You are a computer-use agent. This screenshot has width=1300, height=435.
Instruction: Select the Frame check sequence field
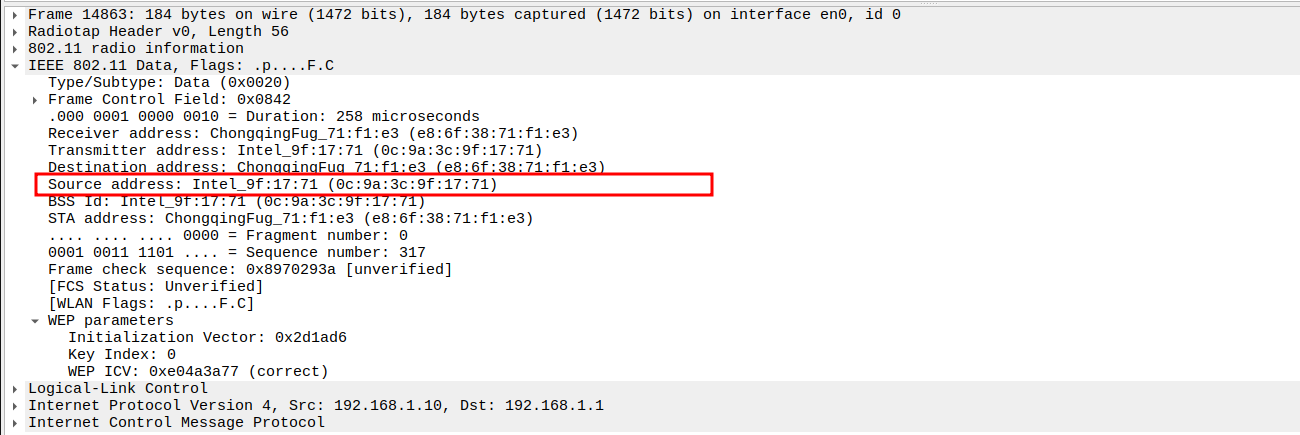point(249,269)
